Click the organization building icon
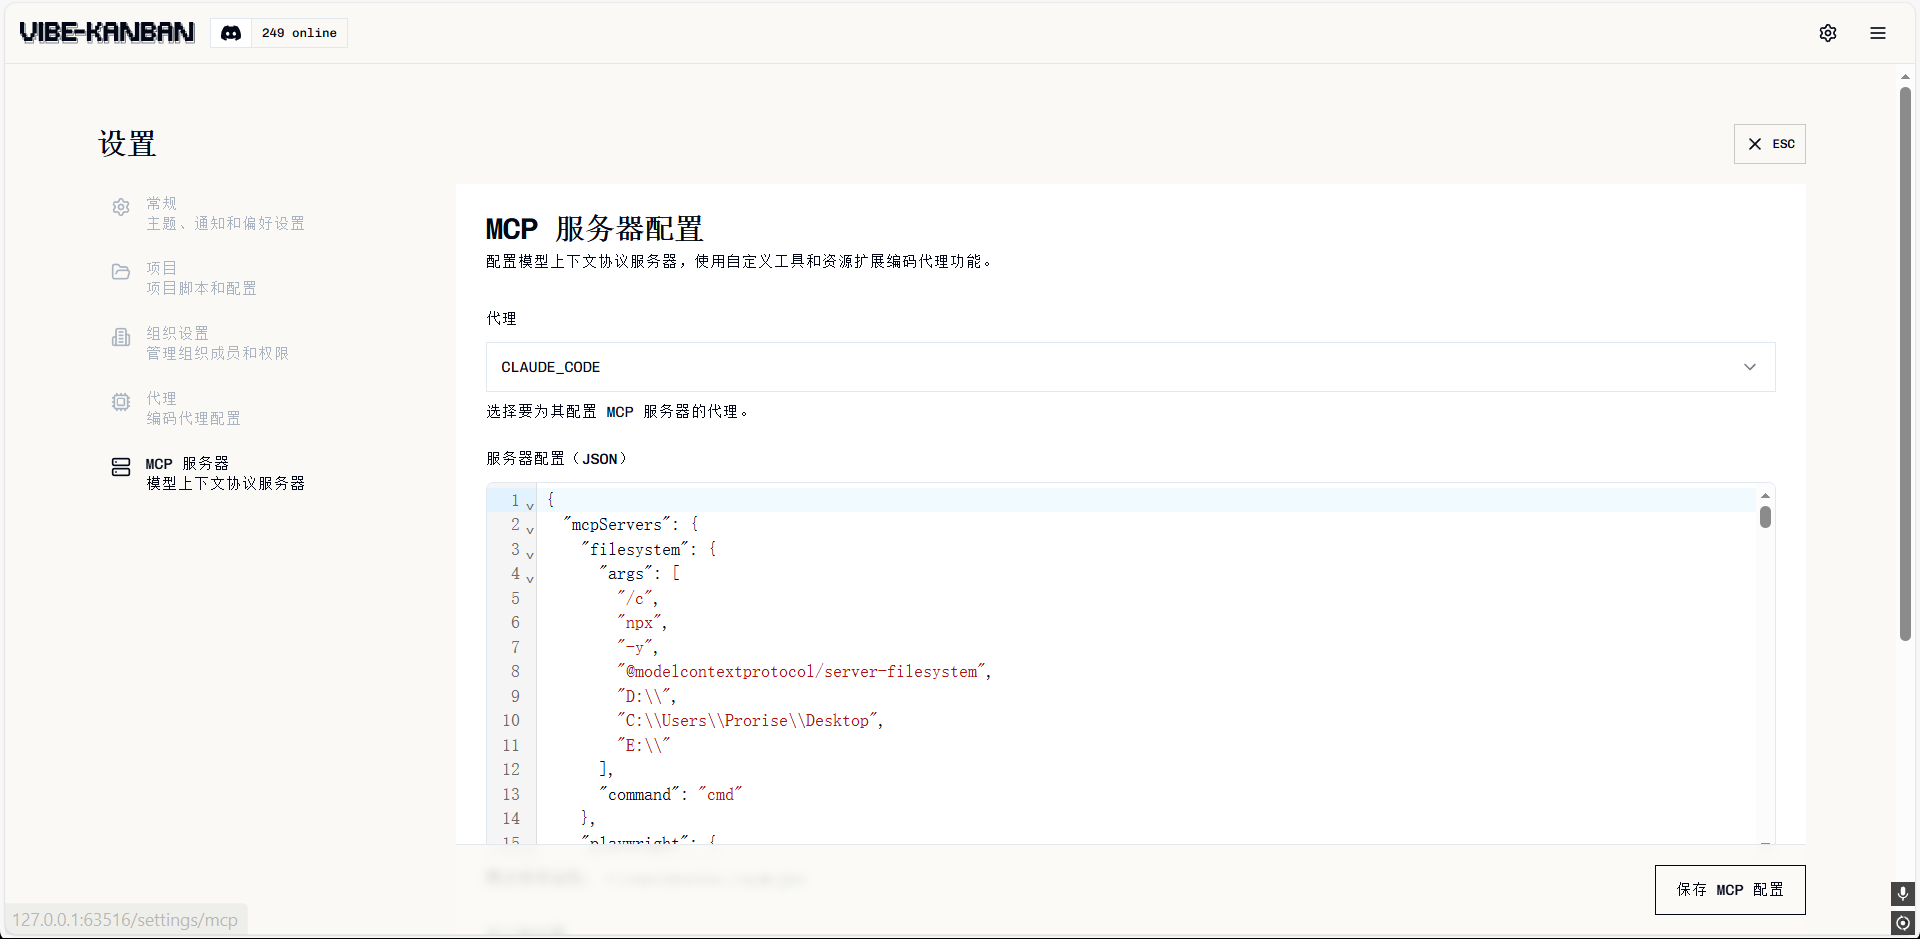Viewport: 1920px width, 939px height. pos(121,337)
